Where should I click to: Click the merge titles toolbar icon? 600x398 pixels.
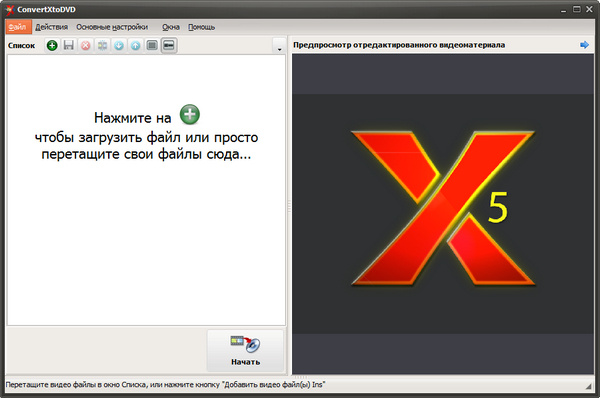pyautogui.click(x=102, y=46)
